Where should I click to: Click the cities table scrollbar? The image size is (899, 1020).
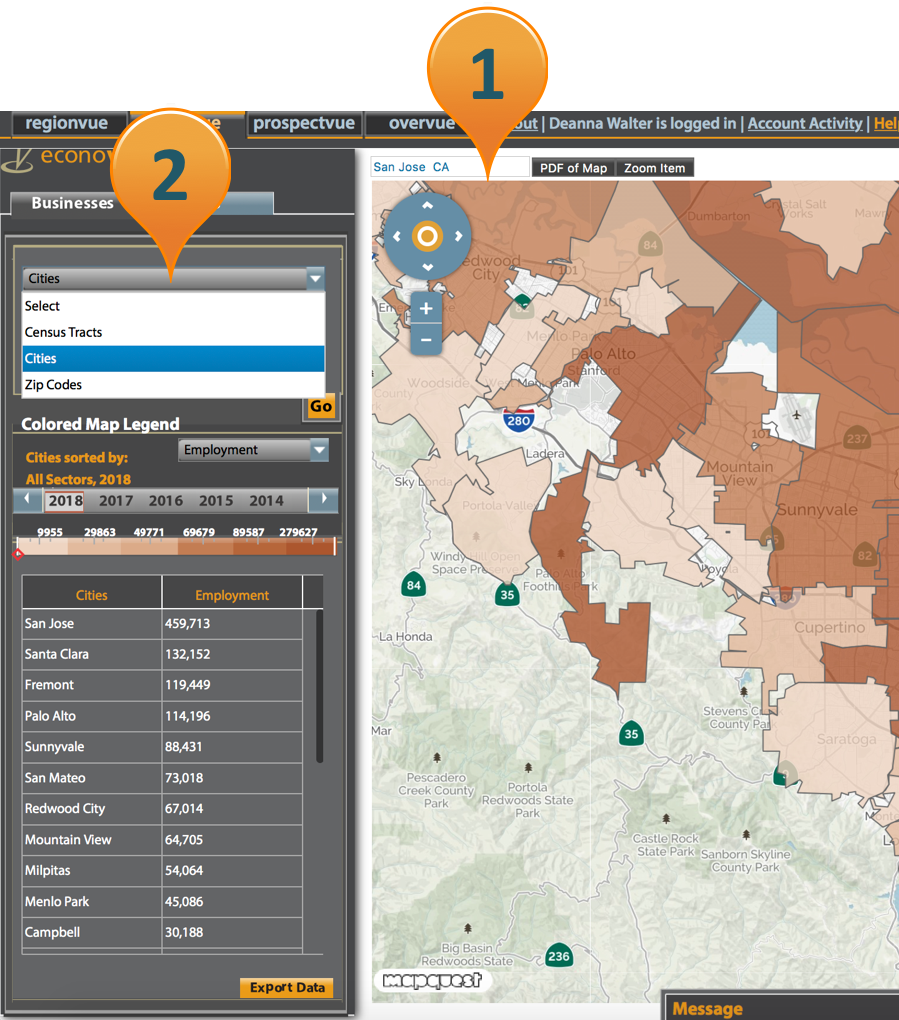pos(319,686)
